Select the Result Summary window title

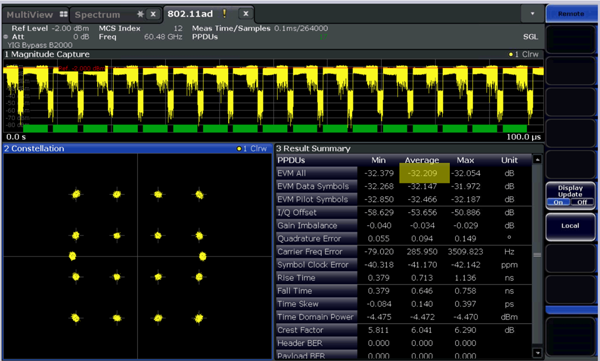coord(313,149)
